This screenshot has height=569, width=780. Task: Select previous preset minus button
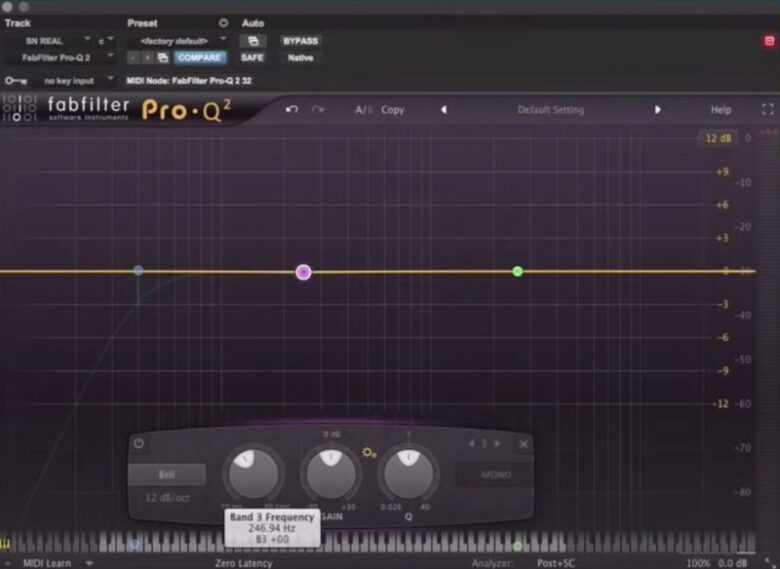coord(133,58)
